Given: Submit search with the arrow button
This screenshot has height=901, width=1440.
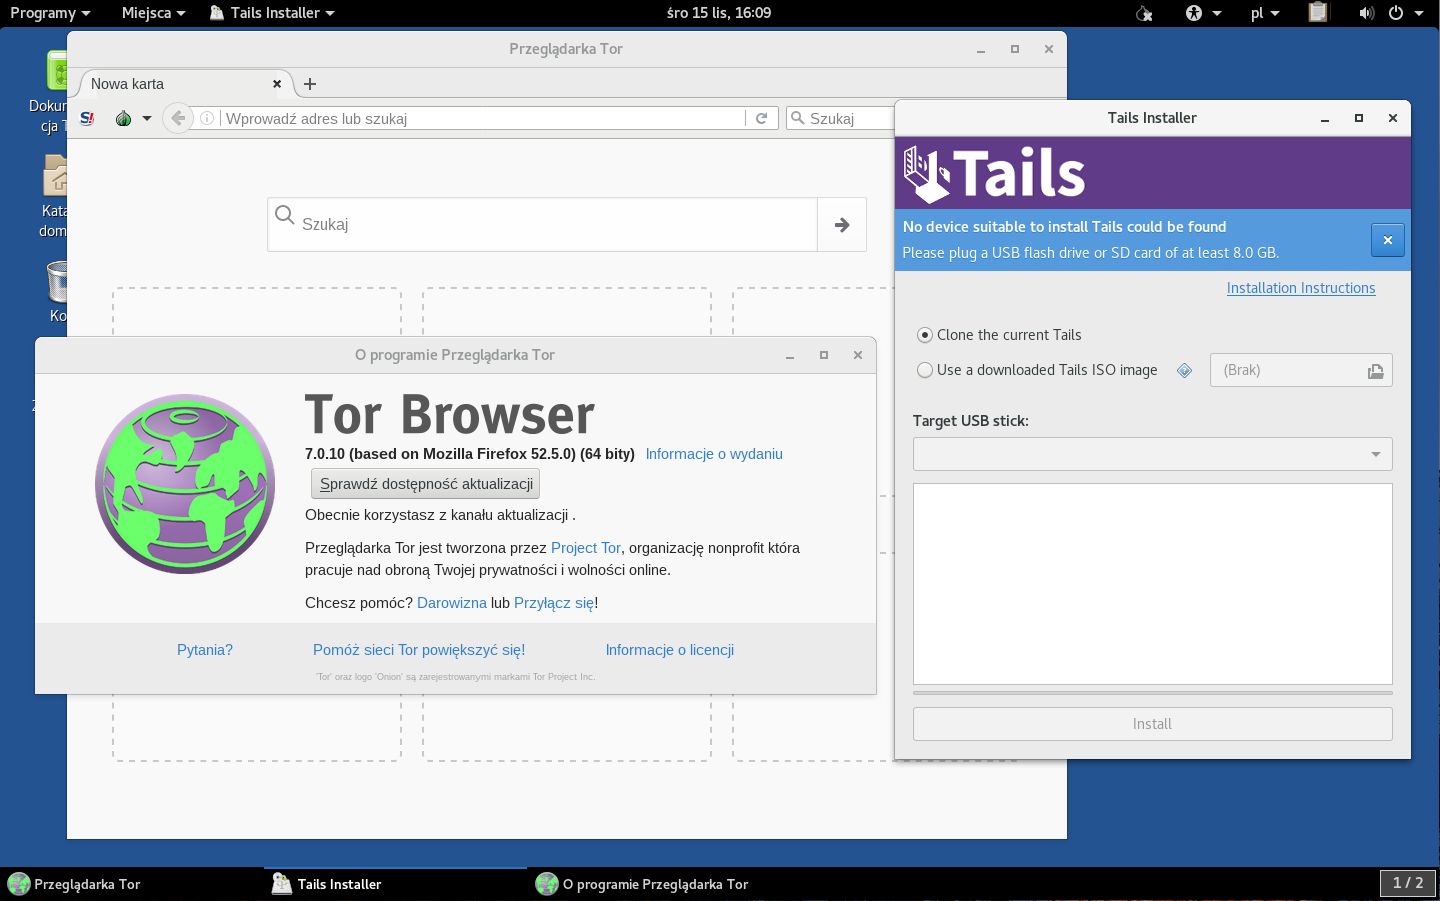Looking at the screenshot, I should [x=842, y=224].
